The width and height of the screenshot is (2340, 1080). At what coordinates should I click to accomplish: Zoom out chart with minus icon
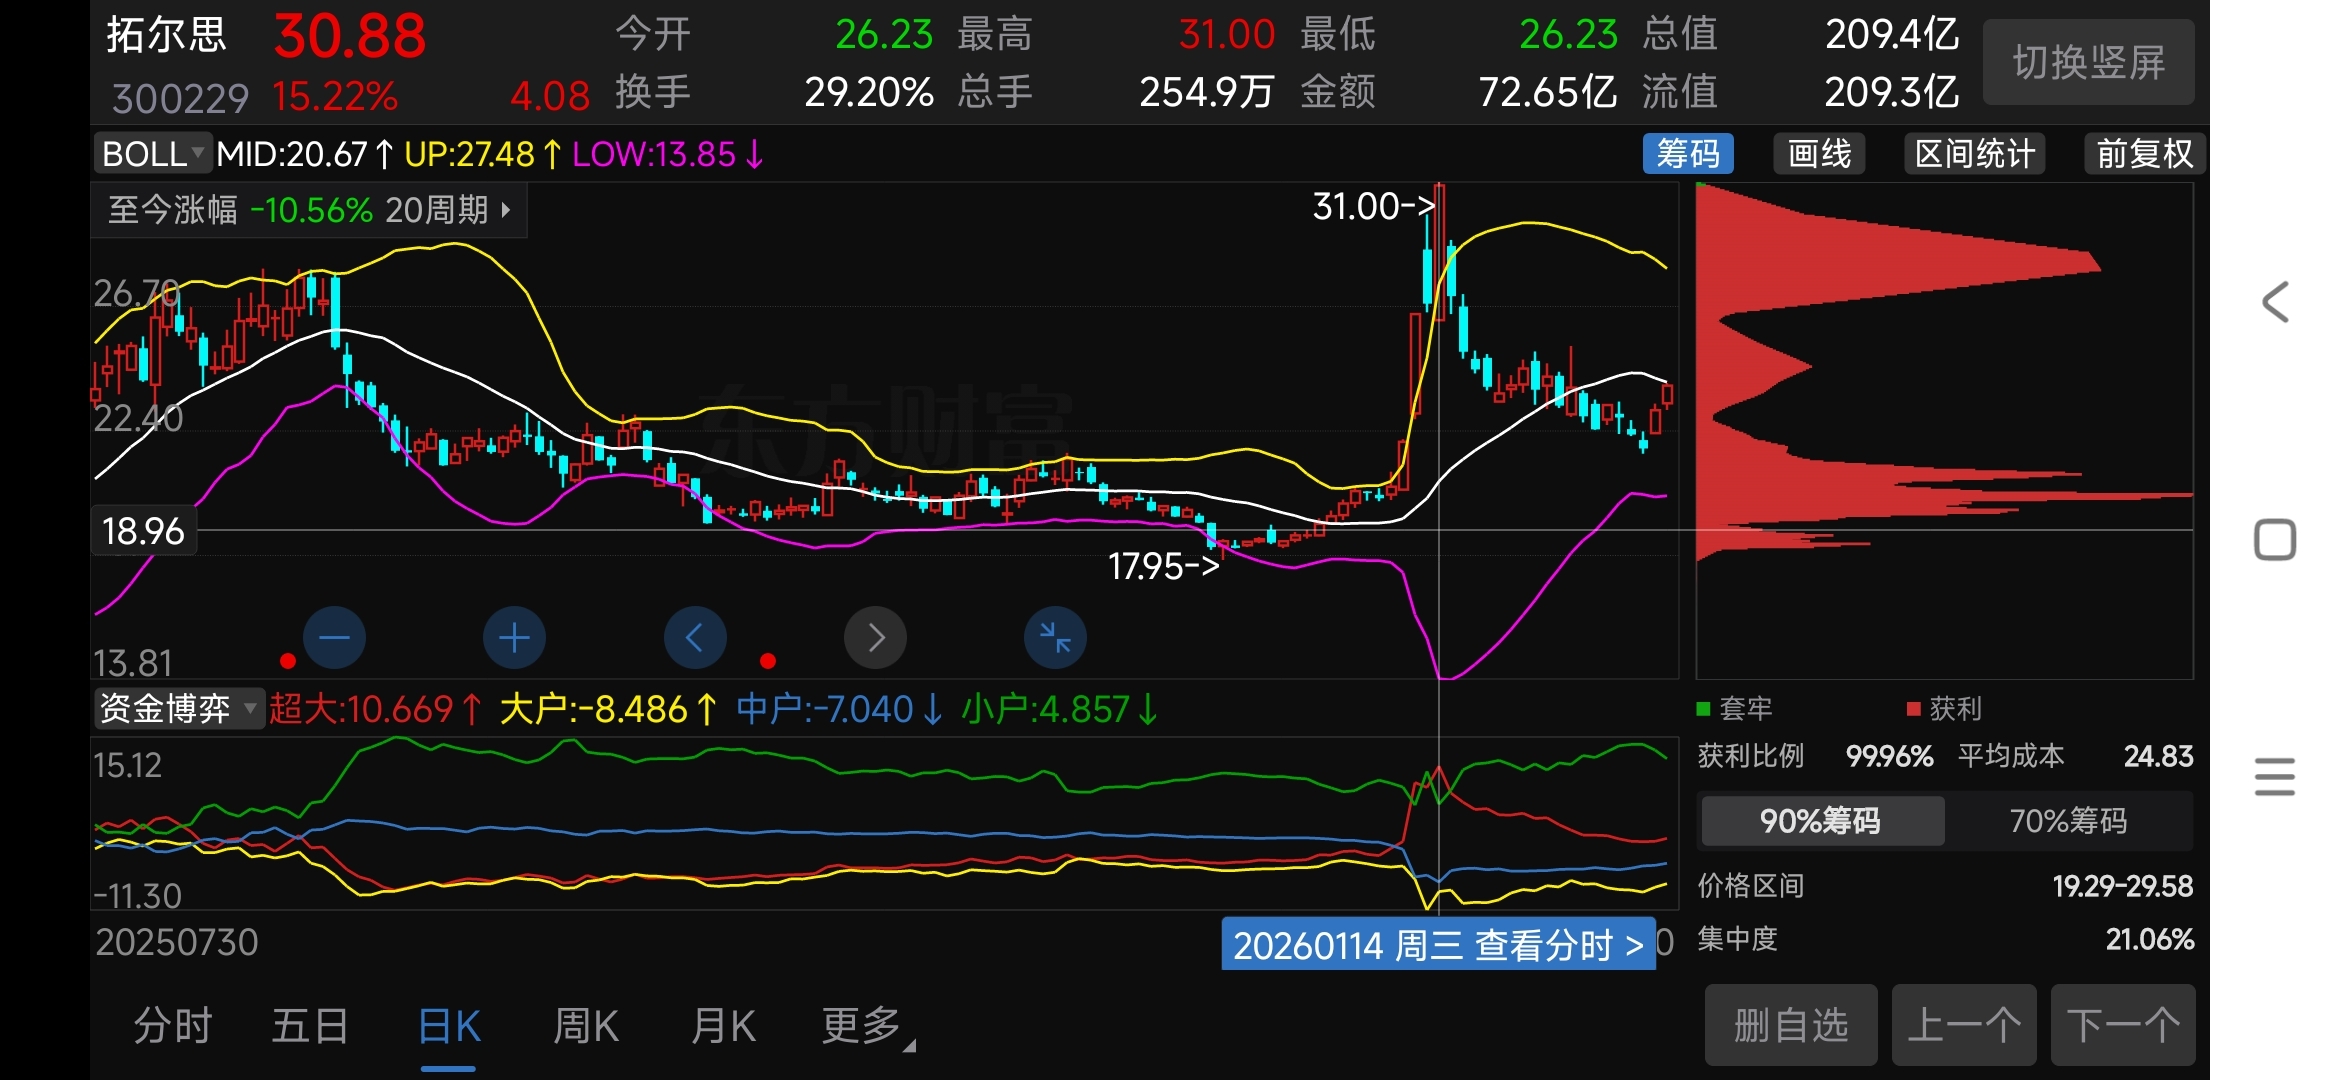coord(334,638)
